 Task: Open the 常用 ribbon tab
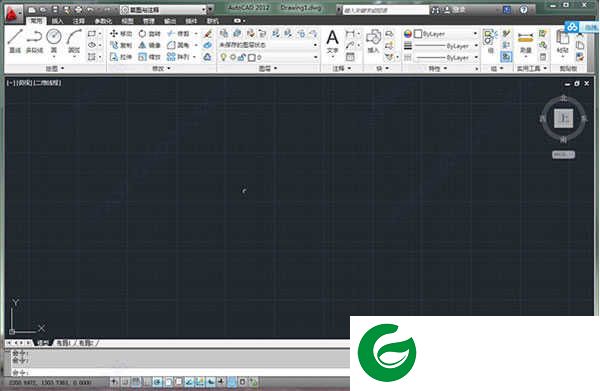[36, 21]
